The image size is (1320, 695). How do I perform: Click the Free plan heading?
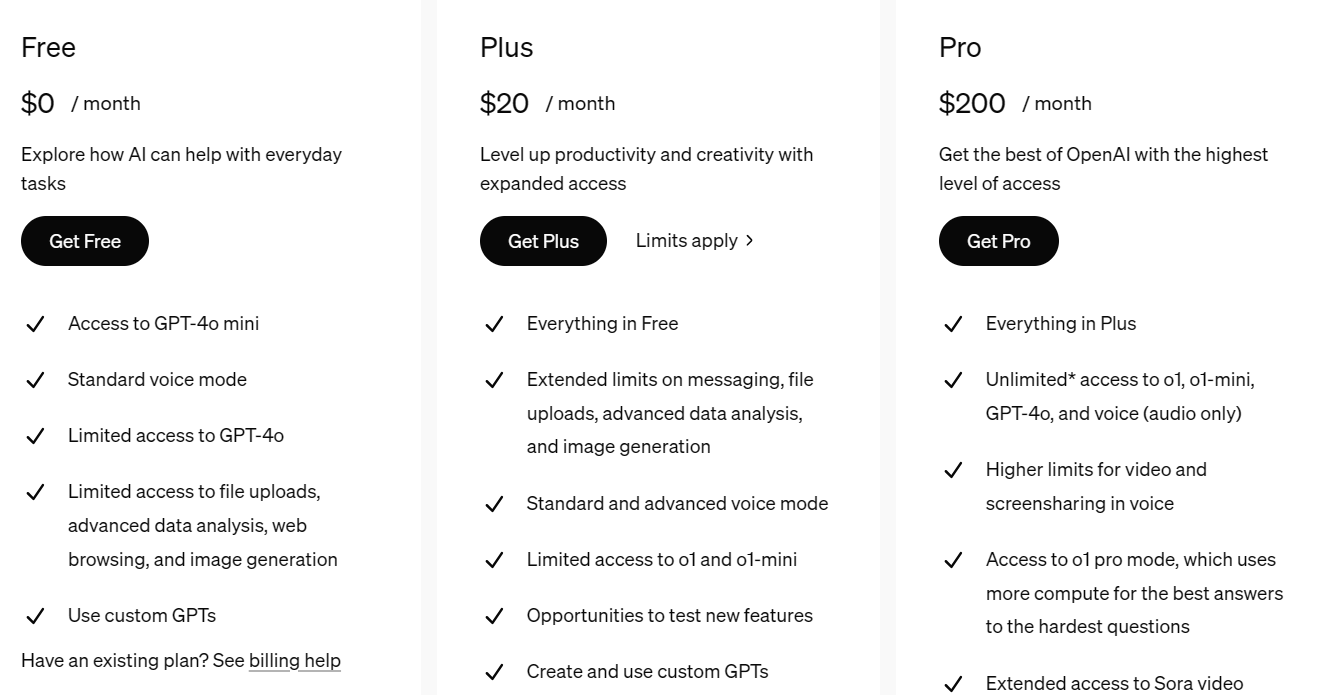pos(48,47)
